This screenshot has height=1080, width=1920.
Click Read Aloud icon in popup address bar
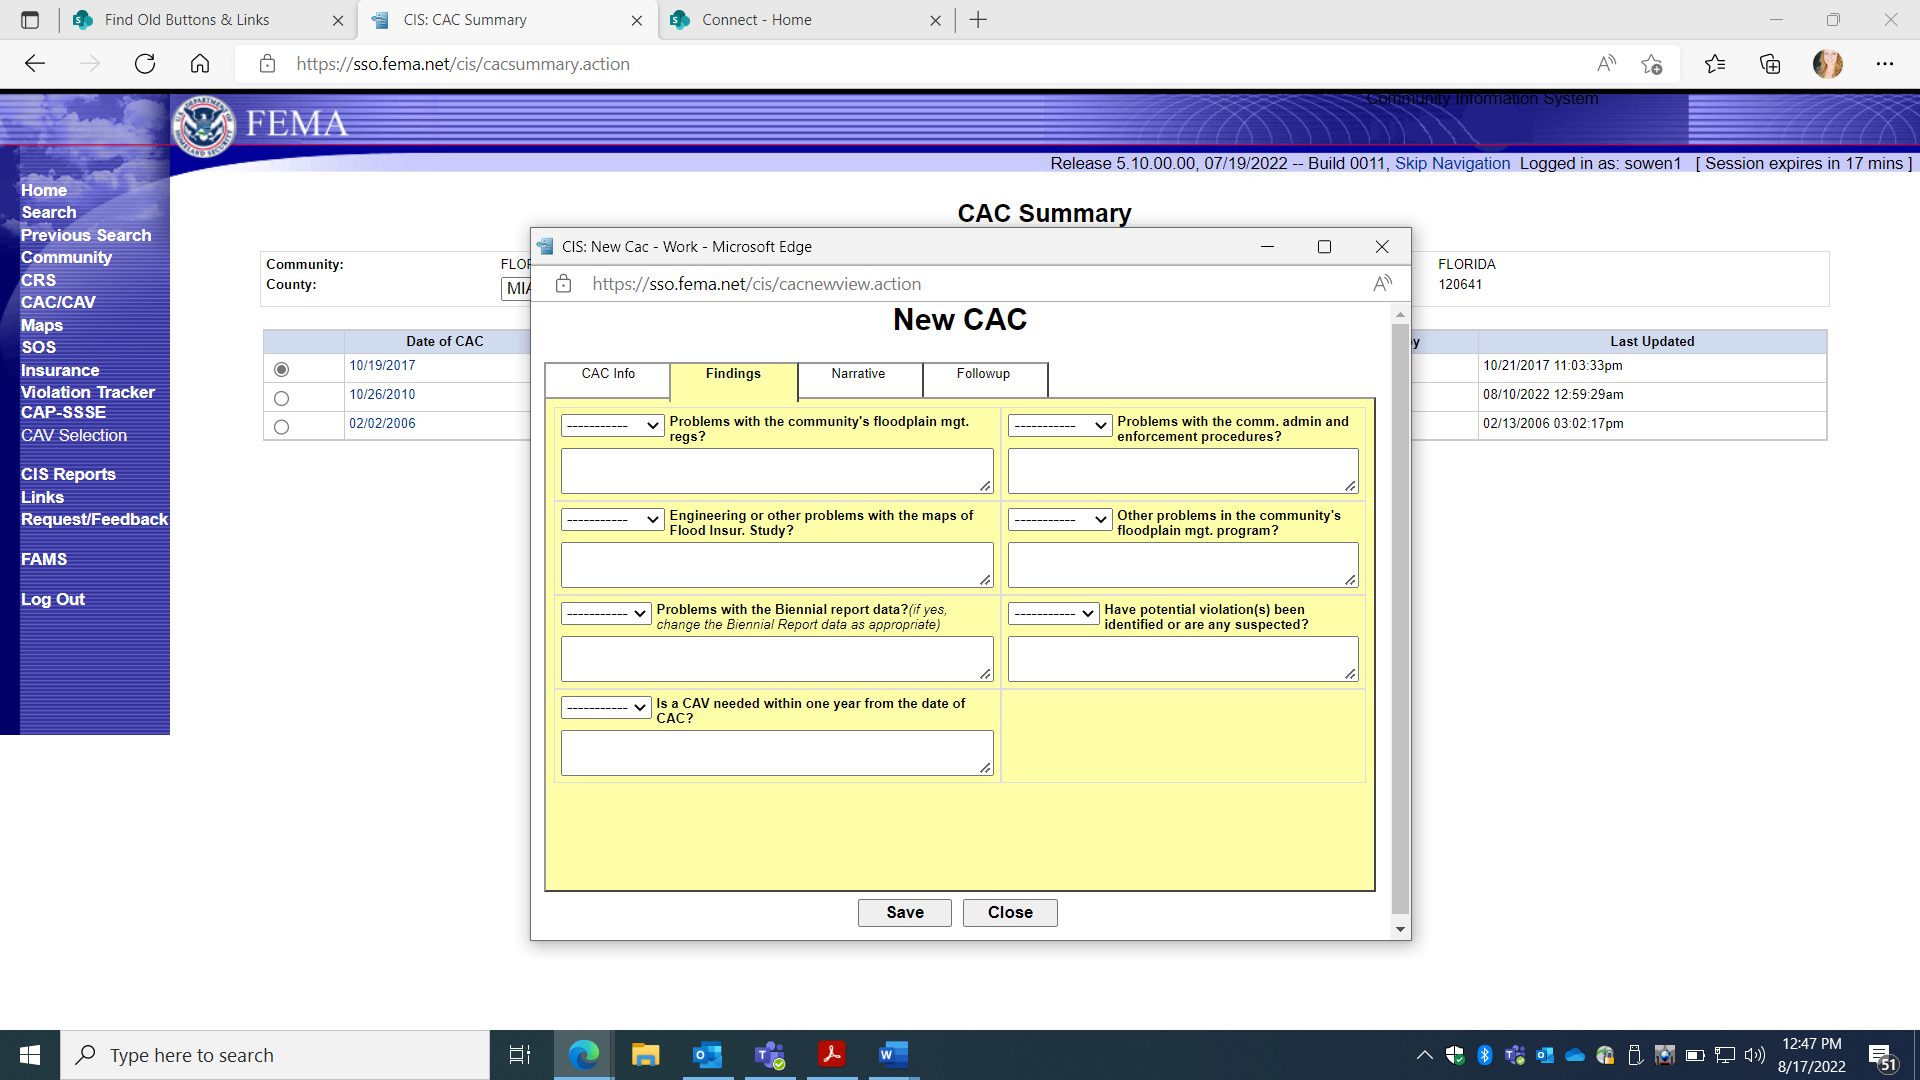click(1382, 284)
